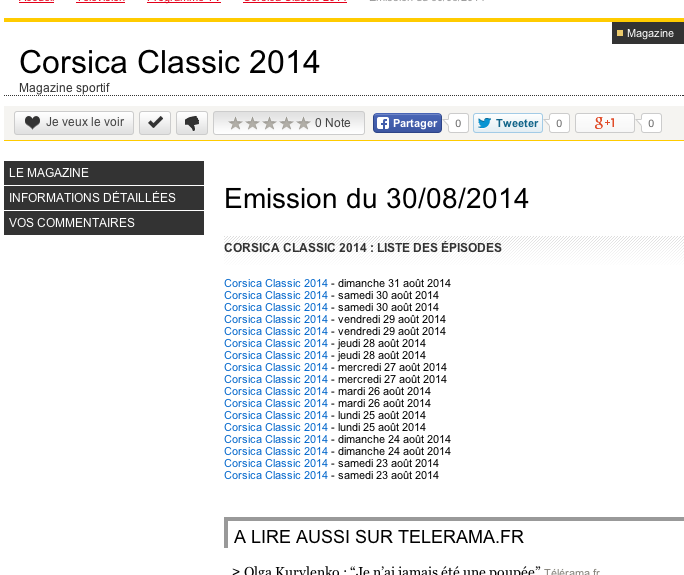Click the 'Je veux le voir' label
Viewport: 684px width, 575px height.
[x=85, y=122]
